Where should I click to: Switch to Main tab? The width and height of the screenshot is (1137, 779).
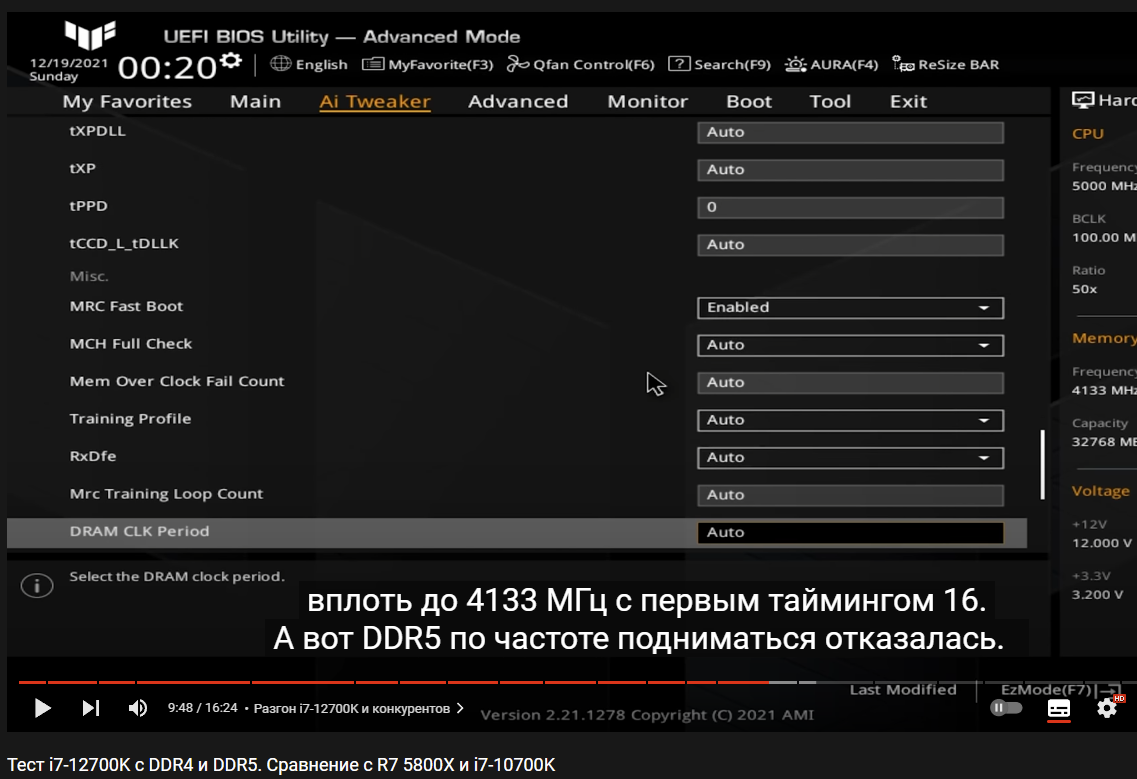coord(255,102)
